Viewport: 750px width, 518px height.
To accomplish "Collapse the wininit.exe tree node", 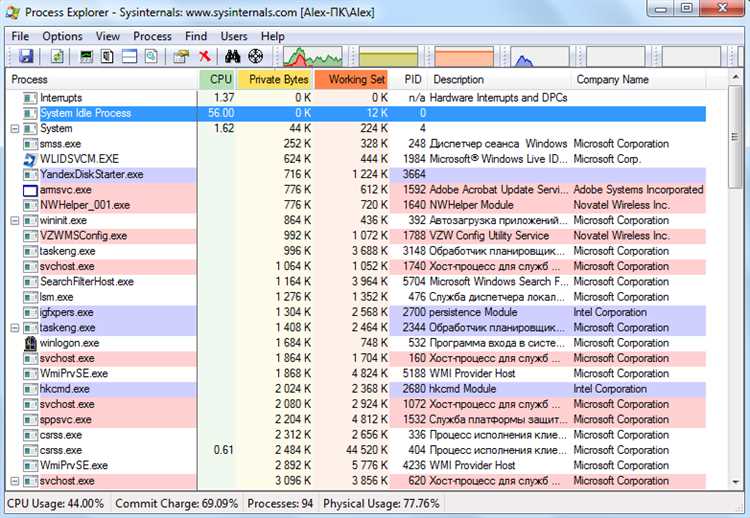I will point(15,220).
